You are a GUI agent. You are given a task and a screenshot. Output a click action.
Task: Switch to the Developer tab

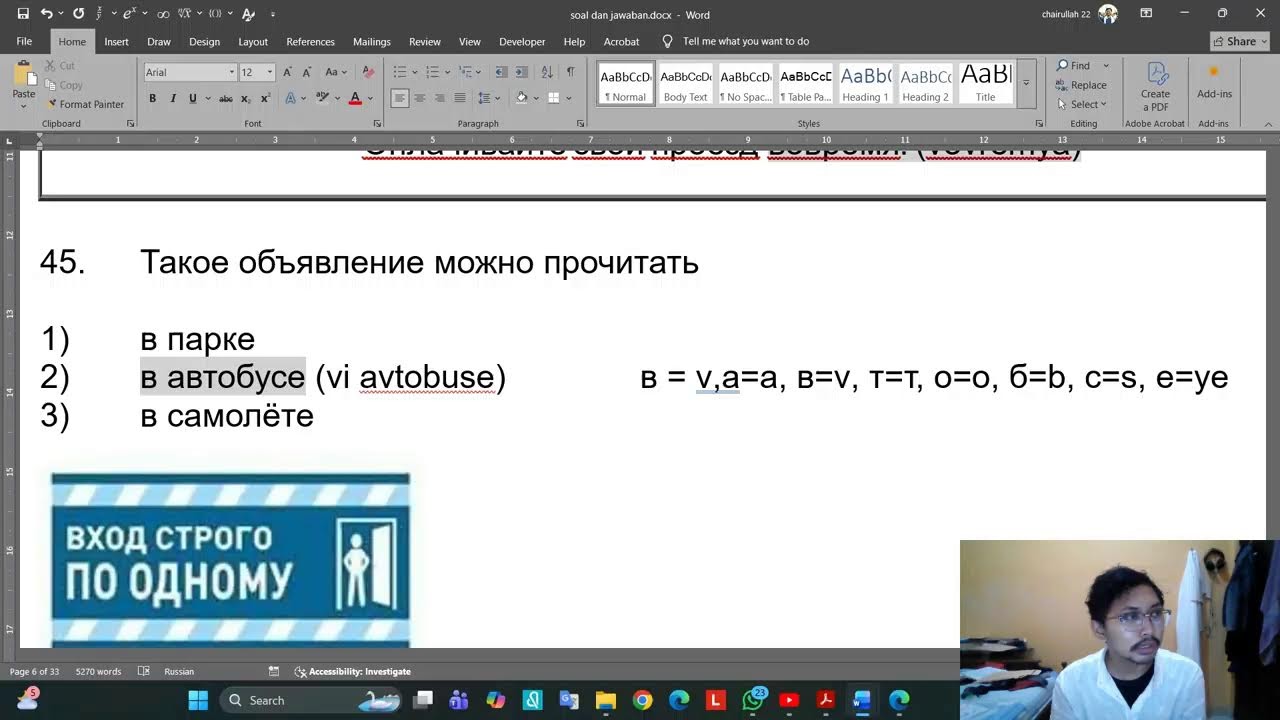click(522, 42)
